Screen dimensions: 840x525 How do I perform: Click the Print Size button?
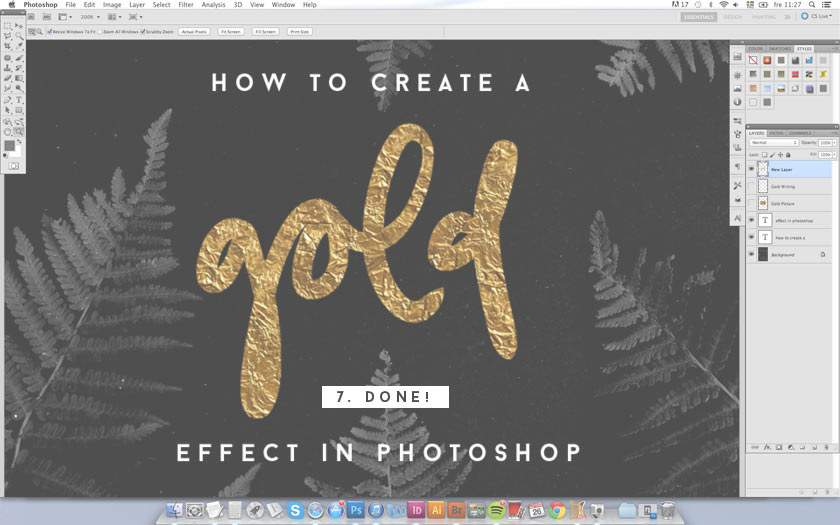(x=299, y=32)
